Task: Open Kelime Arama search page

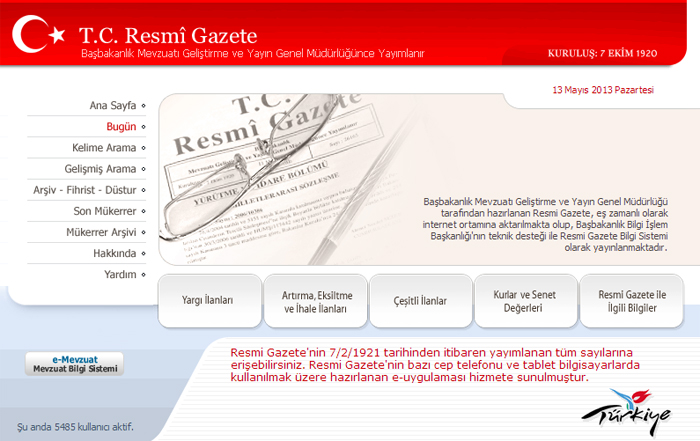Action: pos(104,148)
